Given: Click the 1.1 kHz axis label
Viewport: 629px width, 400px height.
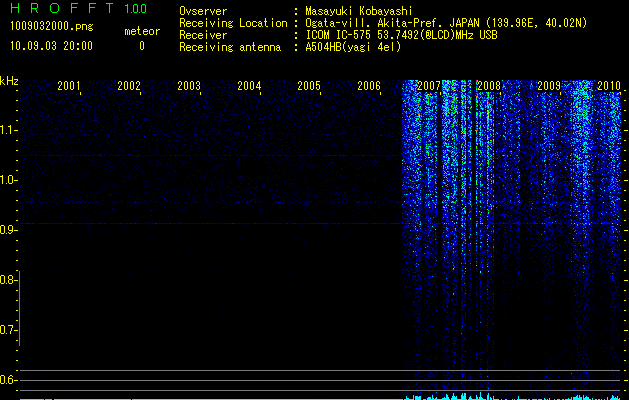Looking at the screenshot, I should coord(7,130).
